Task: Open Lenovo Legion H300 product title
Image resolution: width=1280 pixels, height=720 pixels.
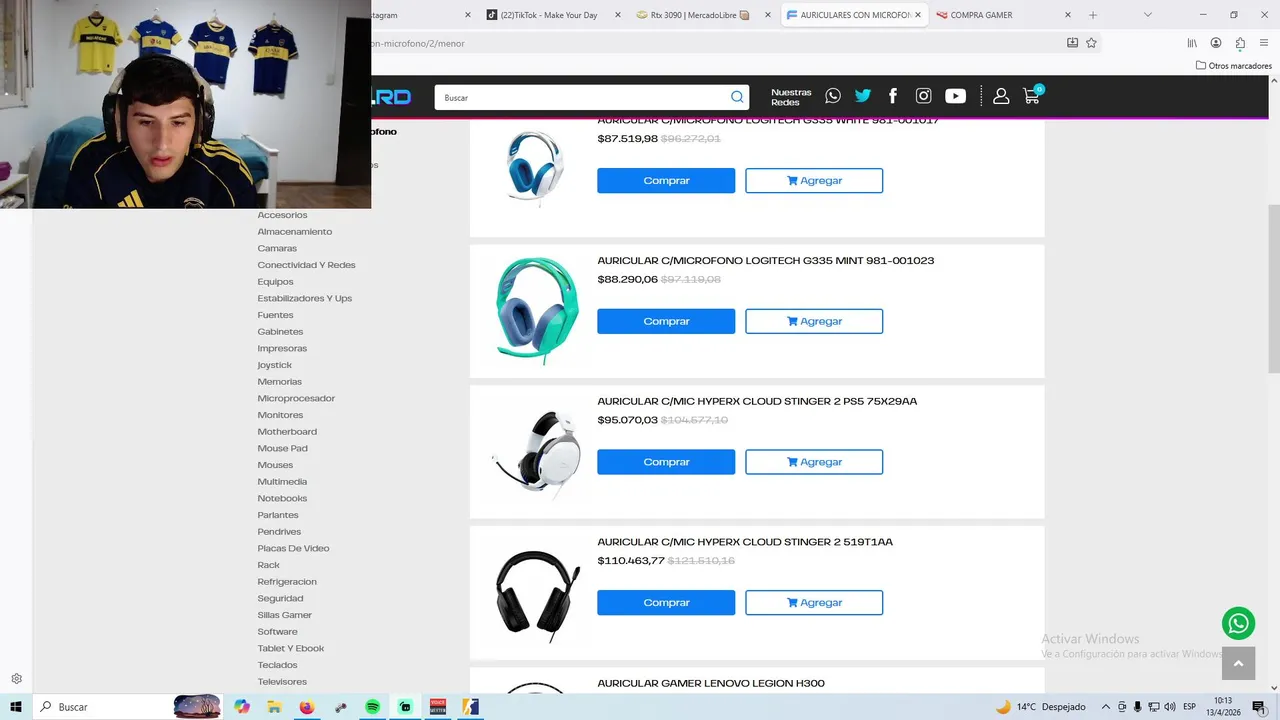Action: point(711,684)
